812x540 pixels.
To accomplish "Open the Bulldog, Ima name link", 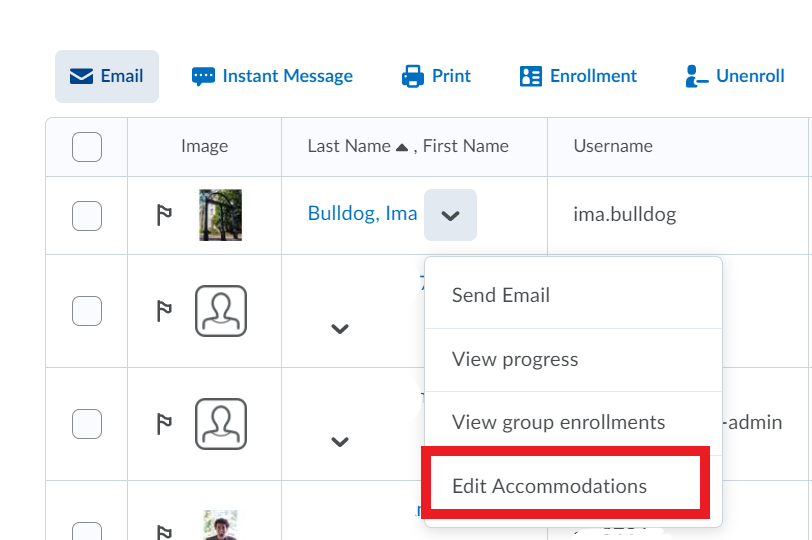I will pos(362,214).
